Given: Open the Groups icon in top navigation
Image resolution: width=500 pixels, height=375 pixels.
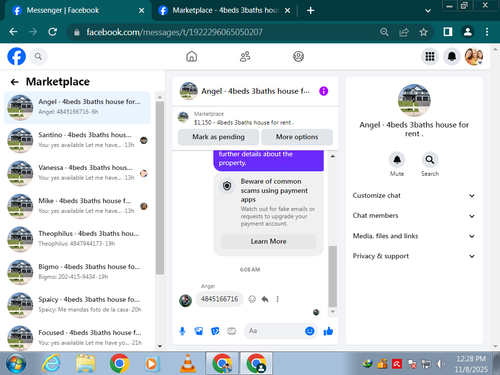Looking at the screenshot, I should [298, 56].
